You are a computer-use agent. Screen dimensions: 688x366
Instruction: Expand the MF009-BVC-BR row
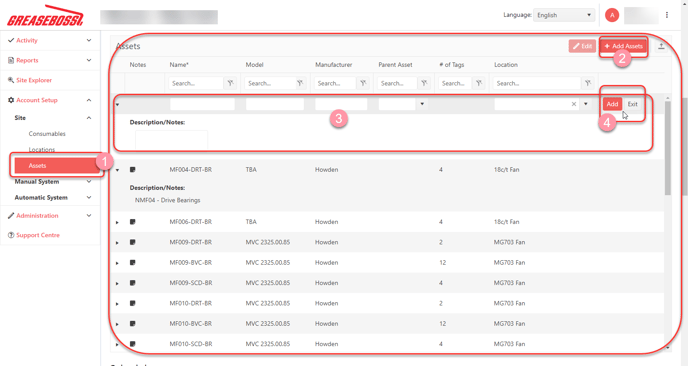[117, 263]
